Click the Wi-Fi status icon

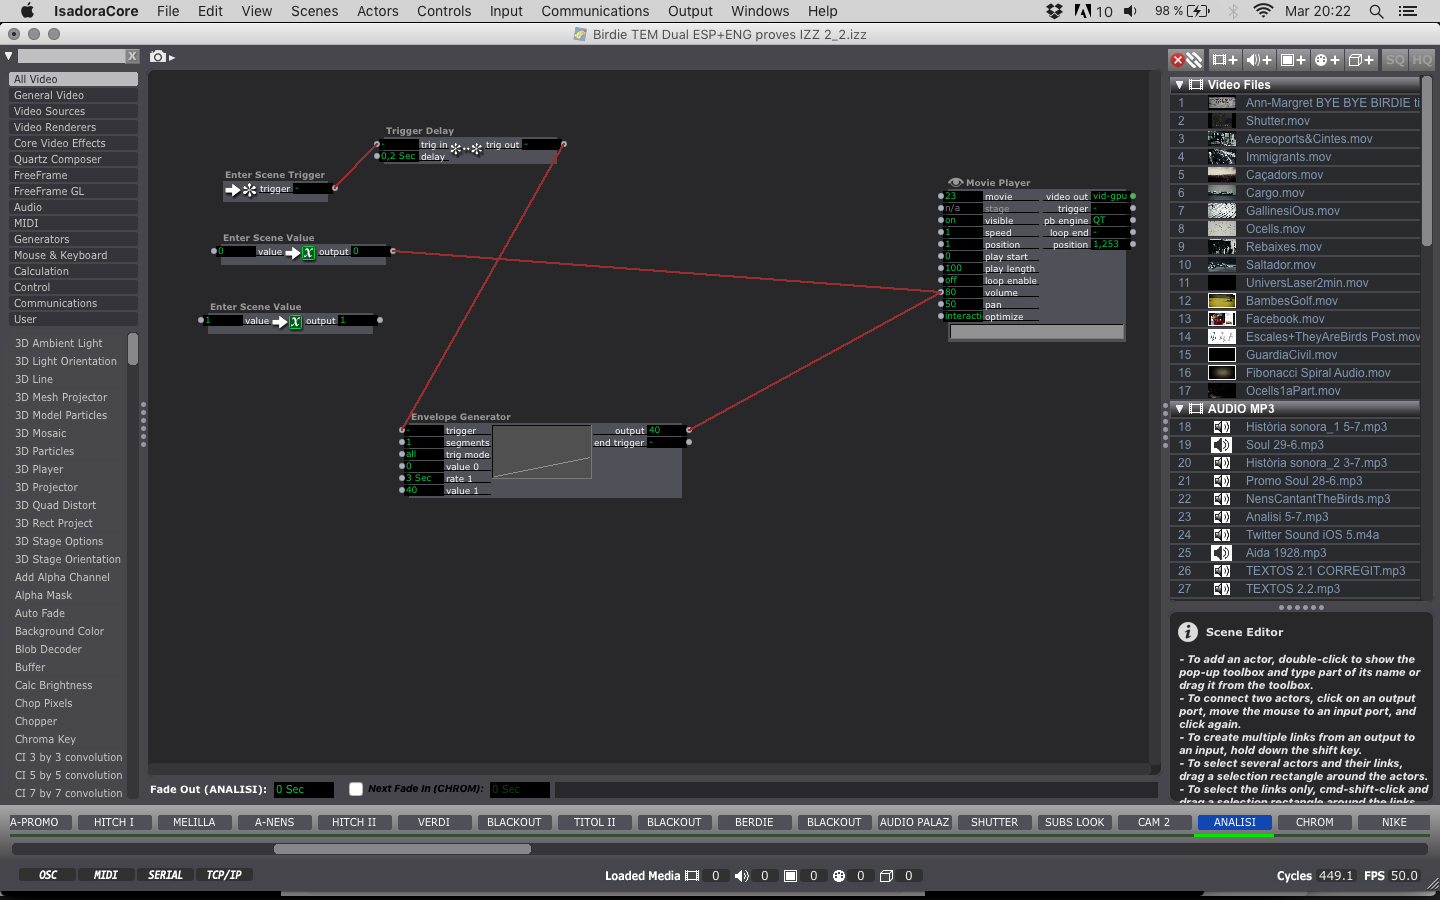[x=1262, y=11]
